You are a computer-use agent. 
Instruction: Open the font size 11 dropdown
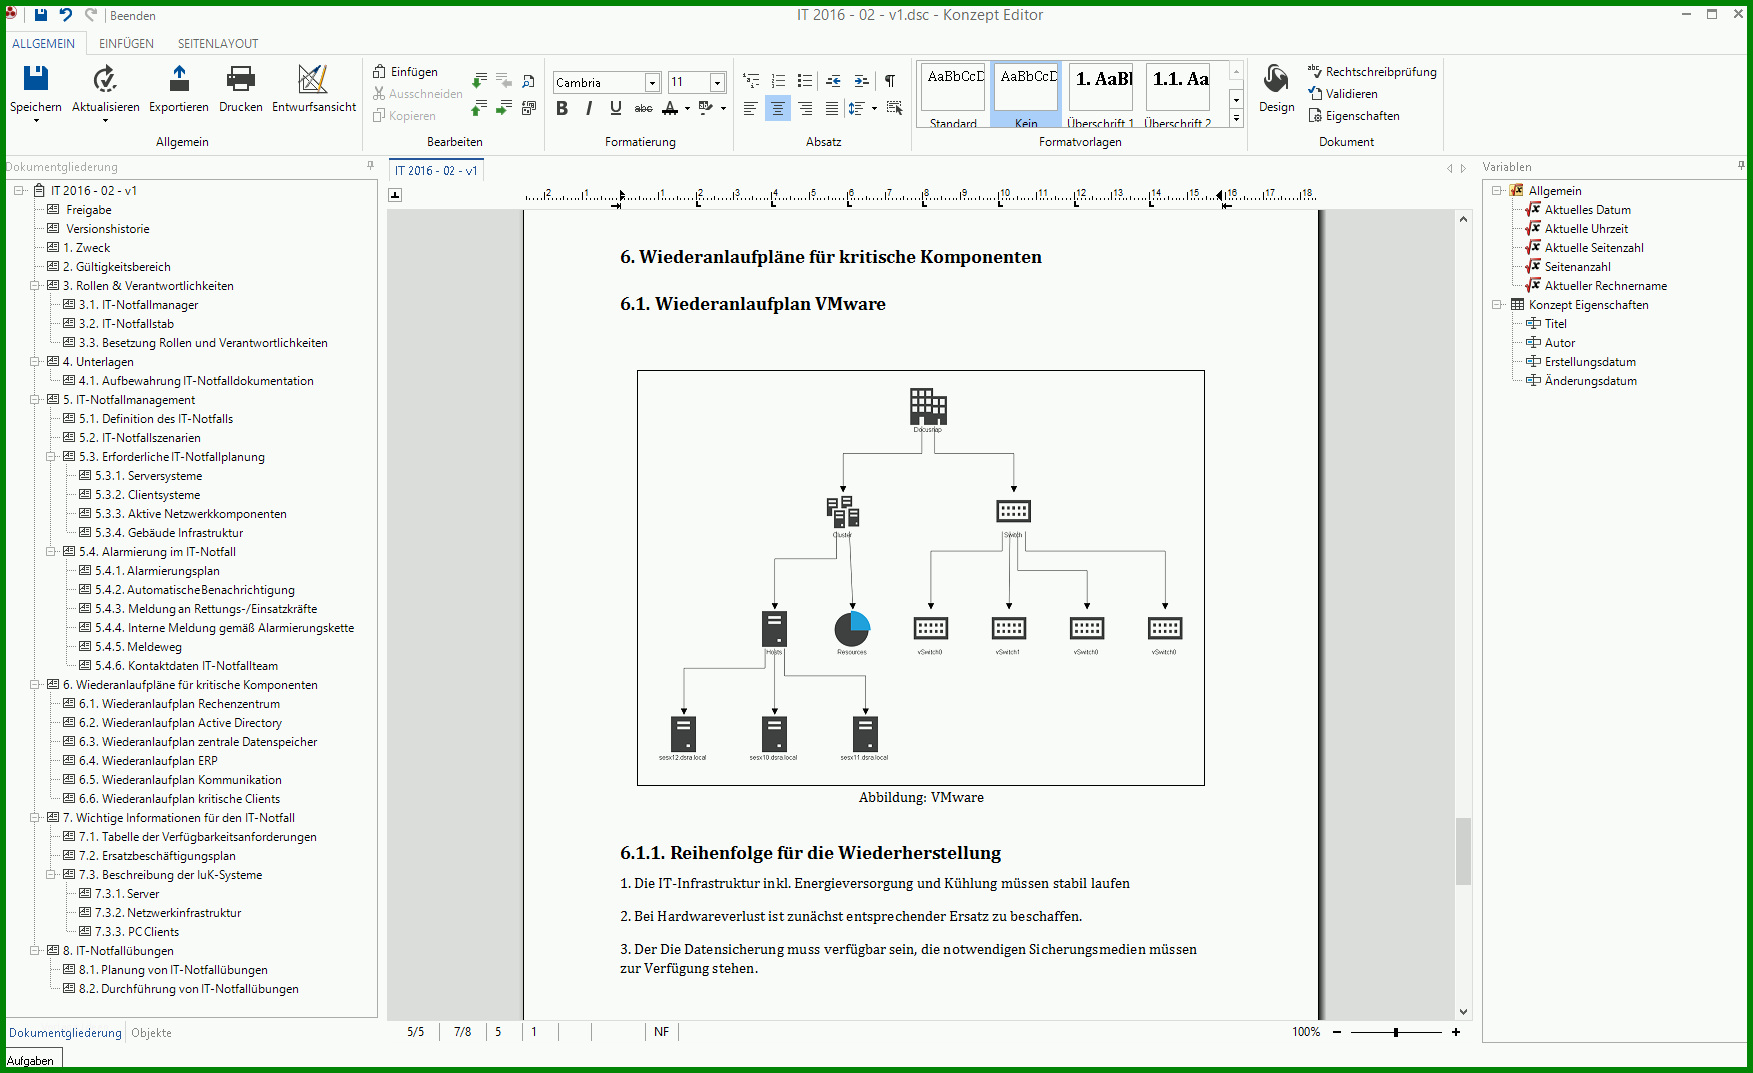coord(717,83)
